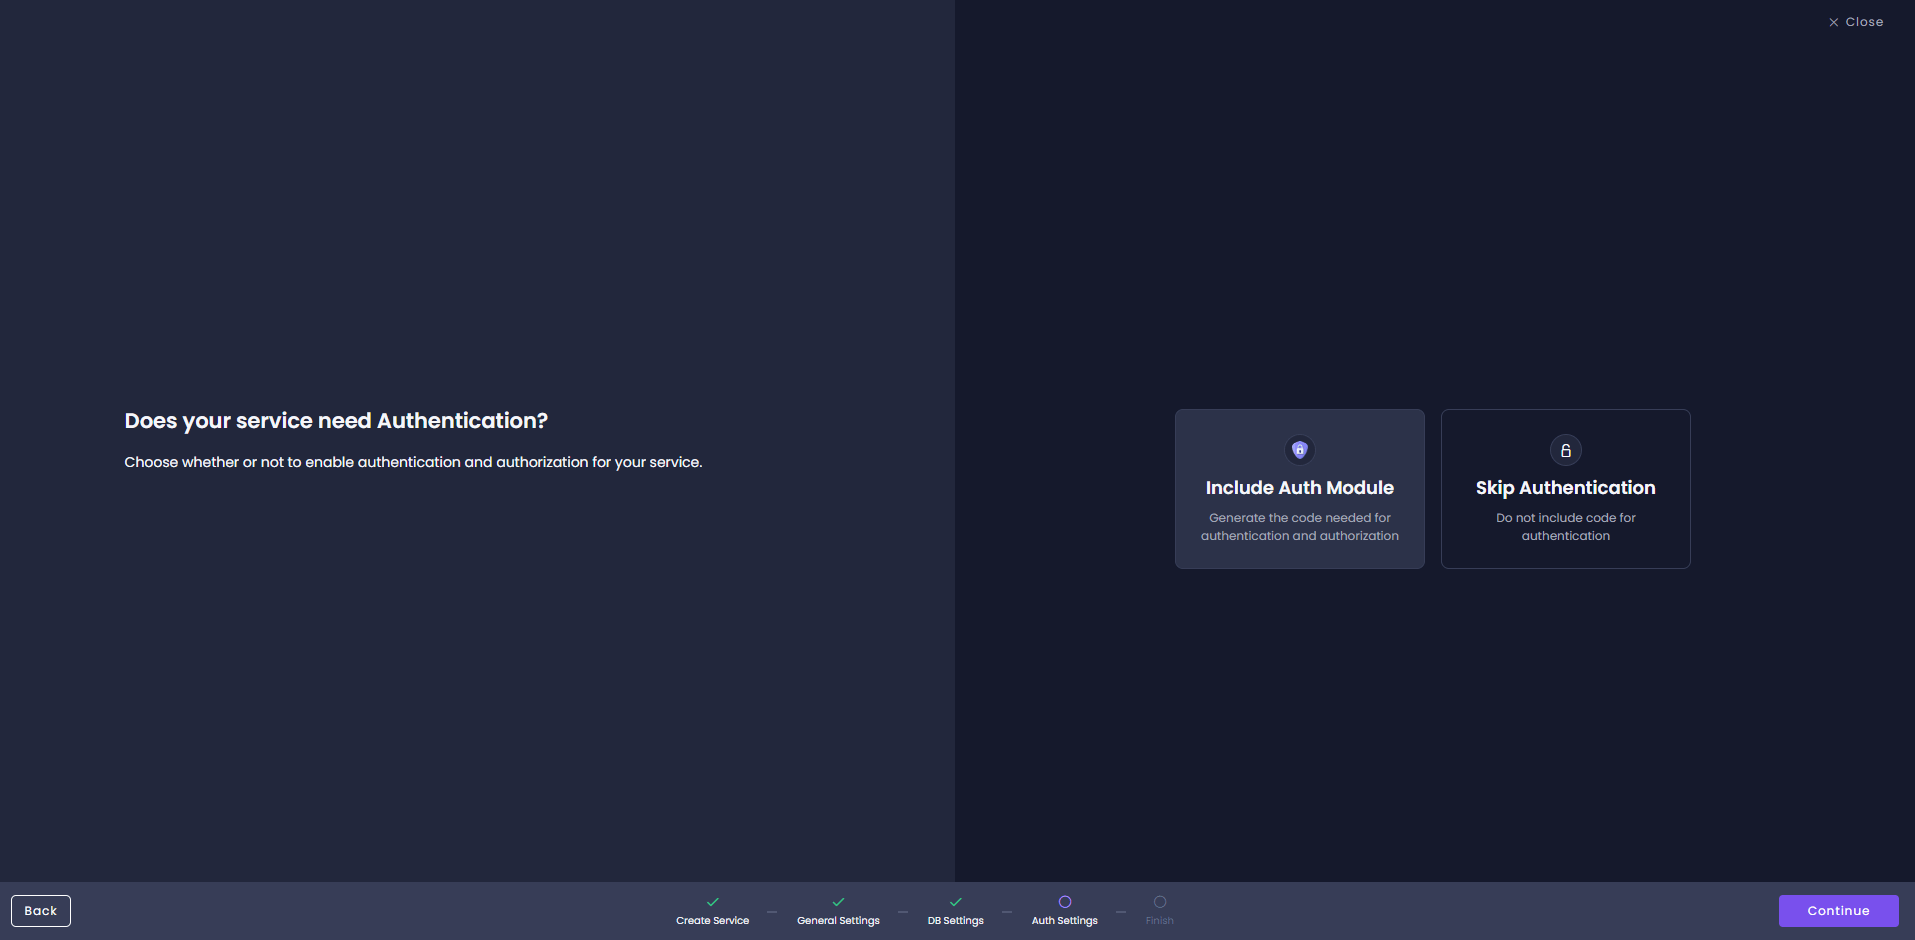Click the General Settings checkmark icon

pos(838,902)
